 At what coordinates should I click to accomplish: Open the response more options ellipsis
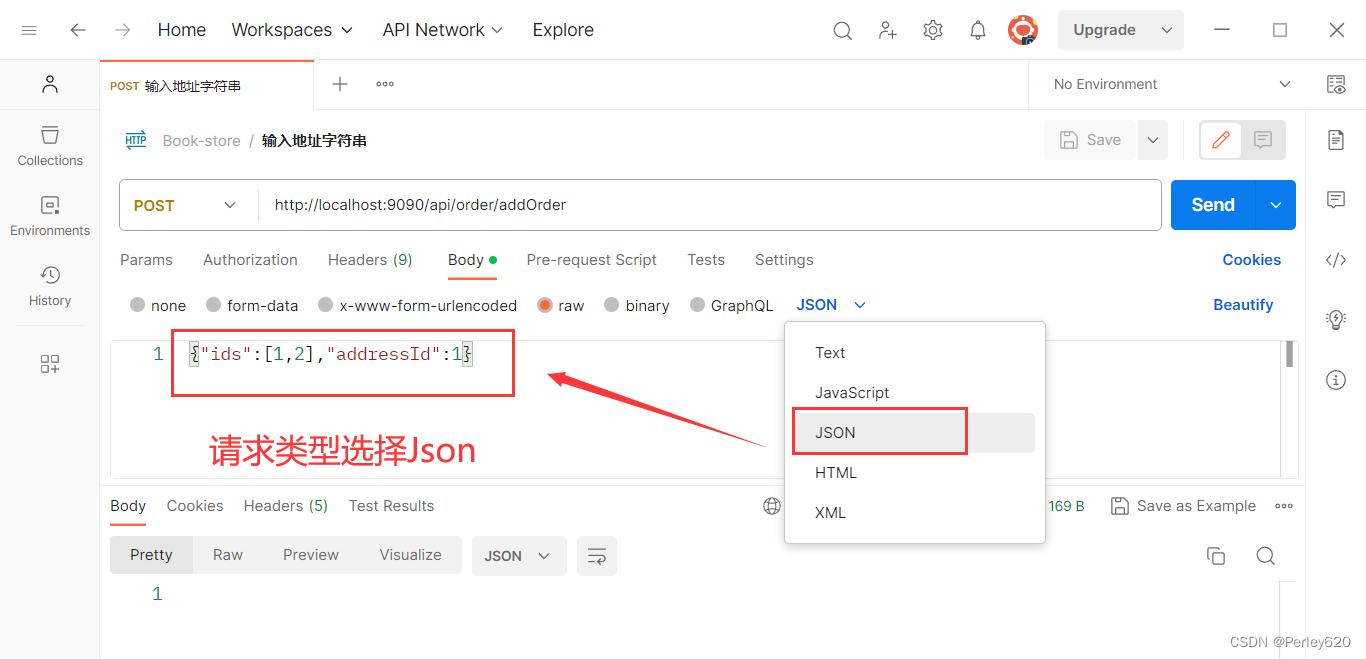(1284, 506)
